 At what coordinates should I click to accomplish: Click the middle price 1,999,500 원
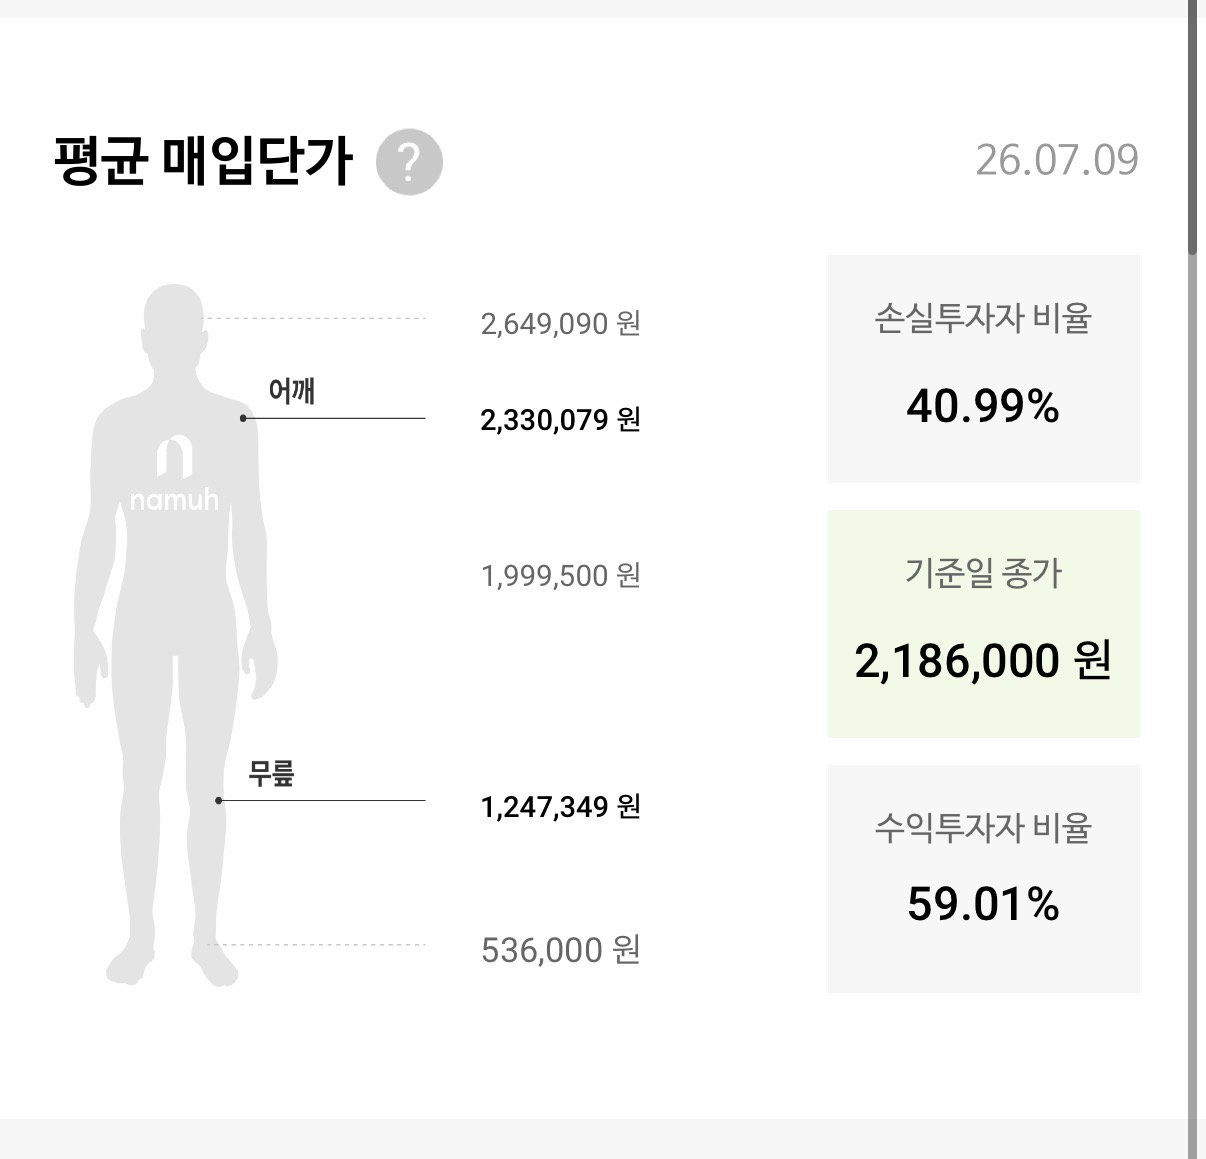pos(560,576)
